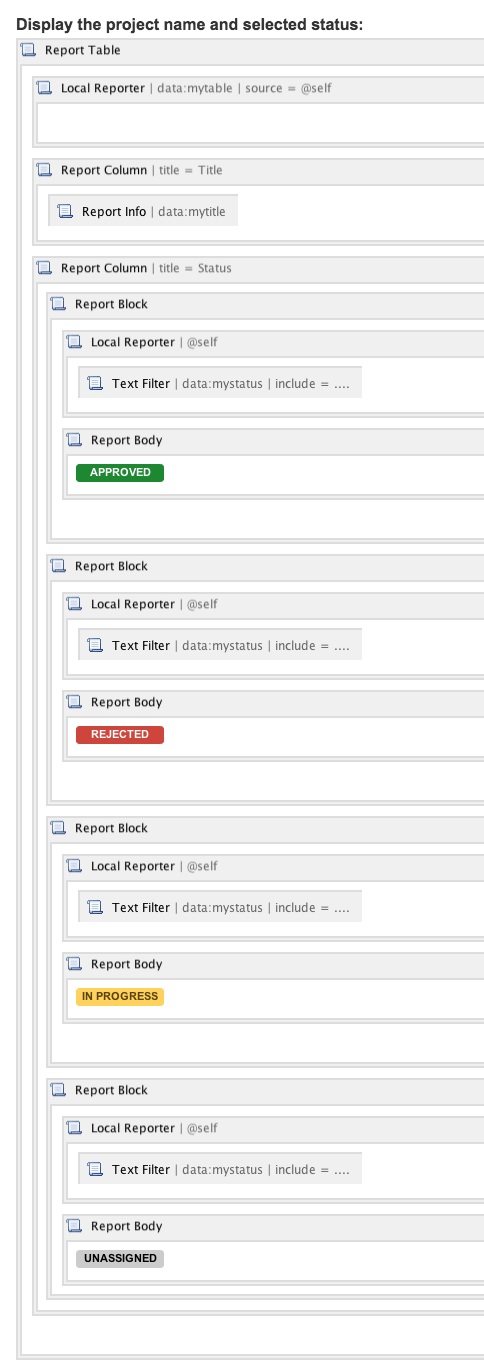
Task: Select the yellow IN PROGRESS status lozenge
Action: [x=120, y=996]
